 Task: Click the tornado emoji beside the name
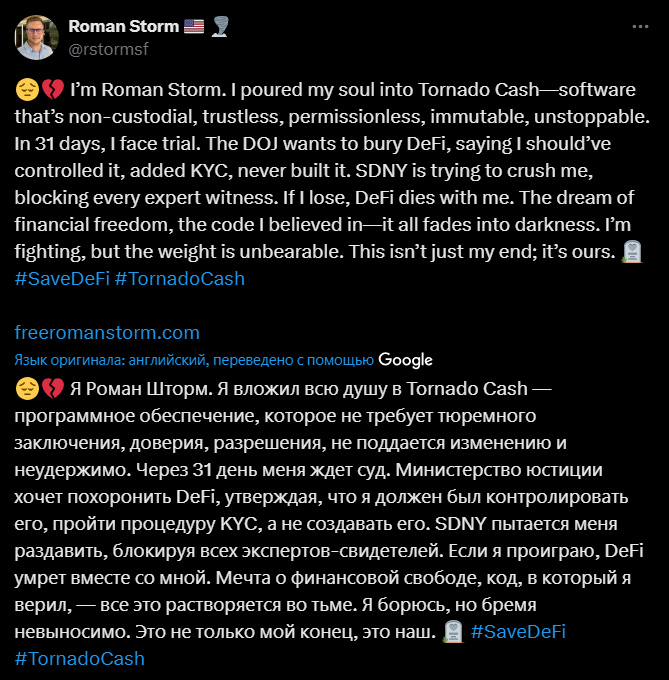[x=221, y=26]
